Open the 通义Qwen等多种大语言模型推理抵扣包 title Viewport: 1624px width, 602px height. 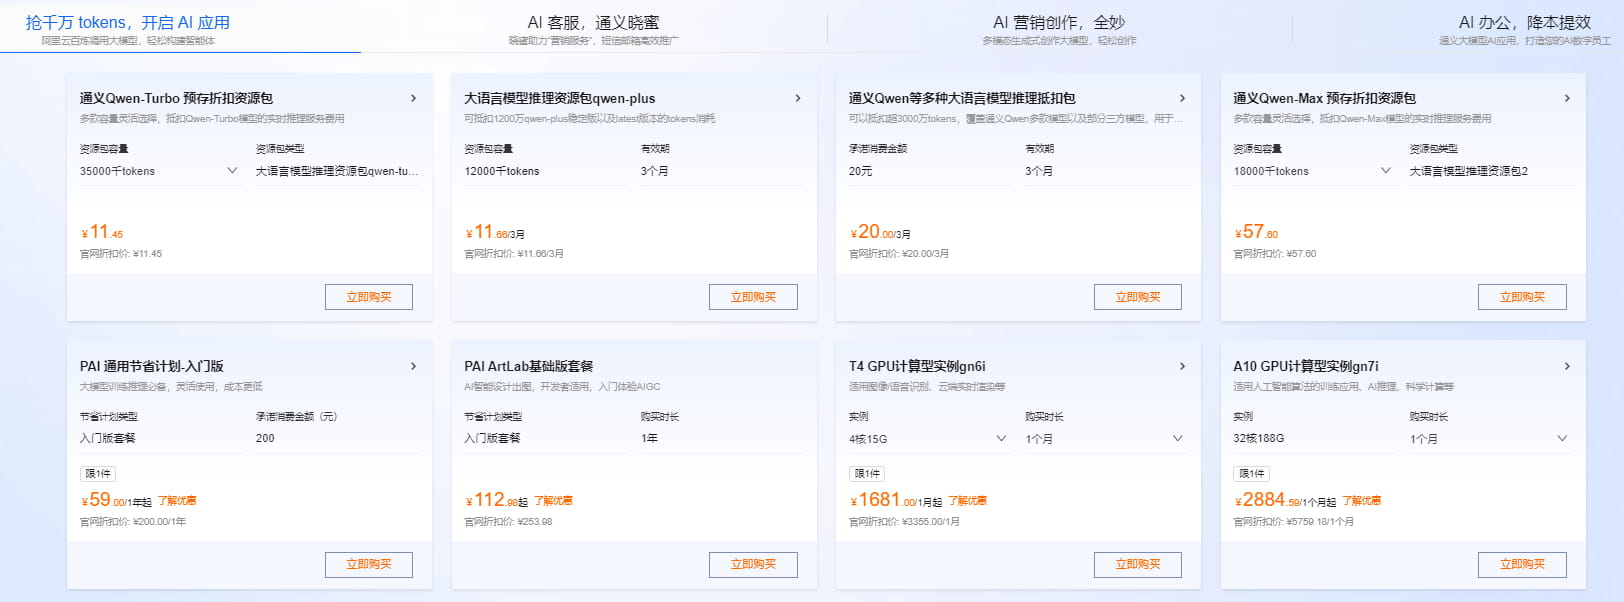pos(962,98)
